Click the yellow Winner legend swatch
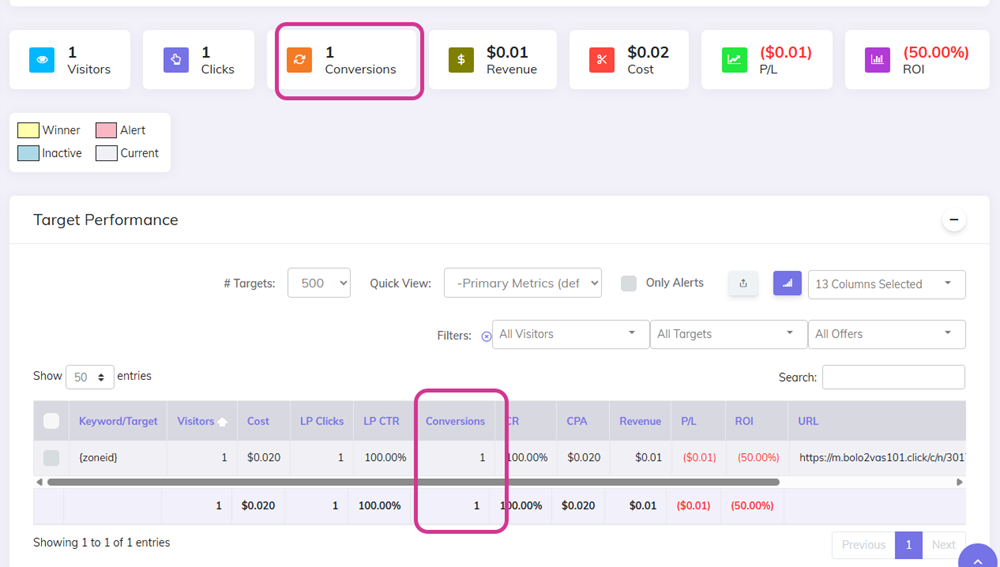Viewport: 1000px width, 567px height. click(28, 130)
